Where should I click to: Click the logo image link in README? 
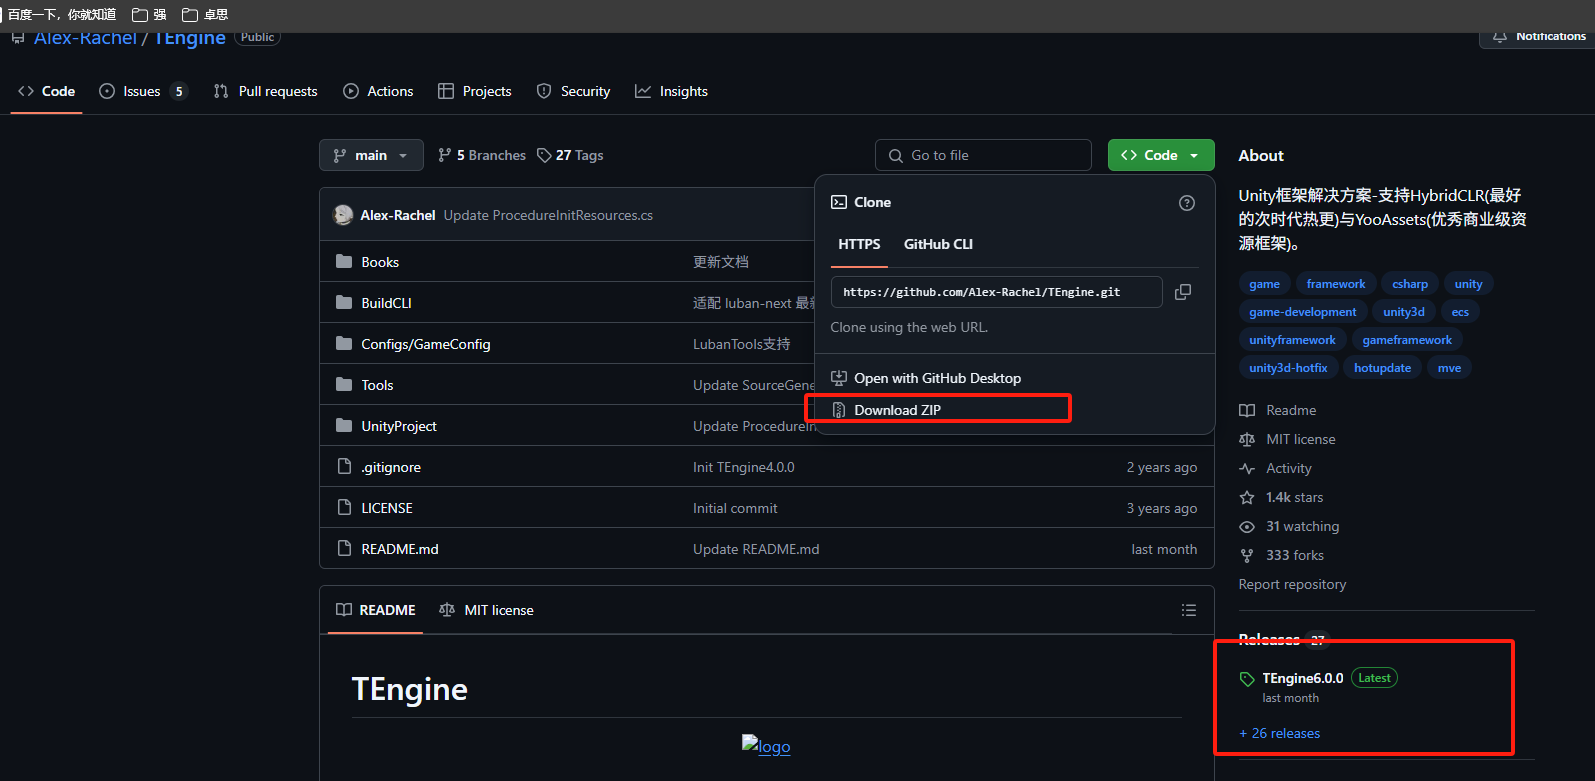pos(766,745)
